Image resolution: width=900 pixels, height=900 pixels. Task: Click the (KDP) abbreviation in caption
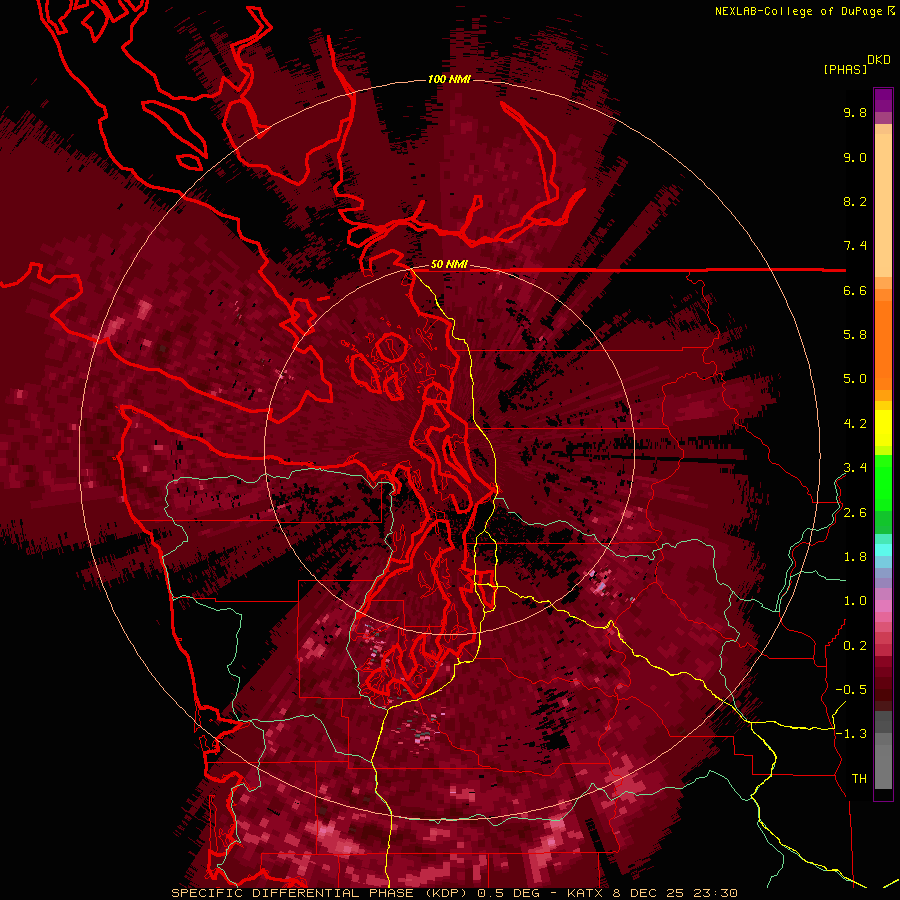click(444, 893)
